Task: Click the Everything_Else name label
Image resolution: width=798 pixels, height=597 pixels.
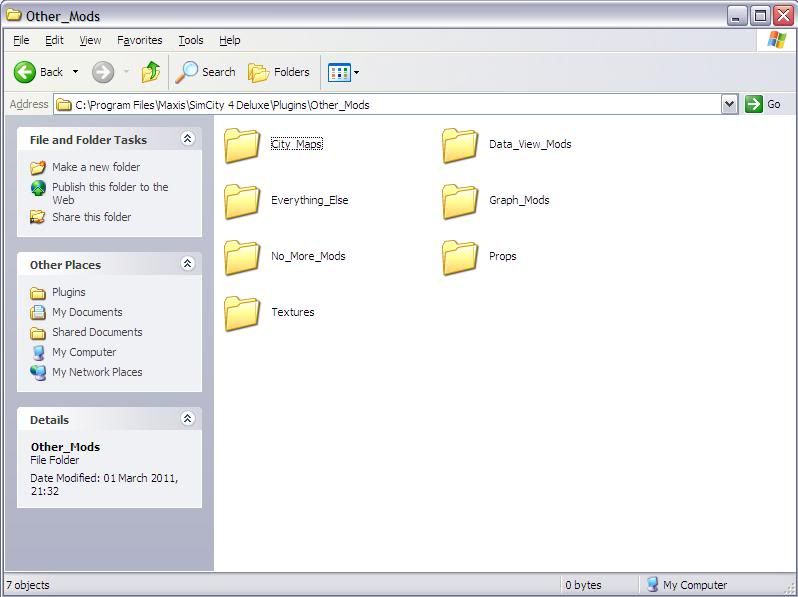Action: (x=309, y=200)
